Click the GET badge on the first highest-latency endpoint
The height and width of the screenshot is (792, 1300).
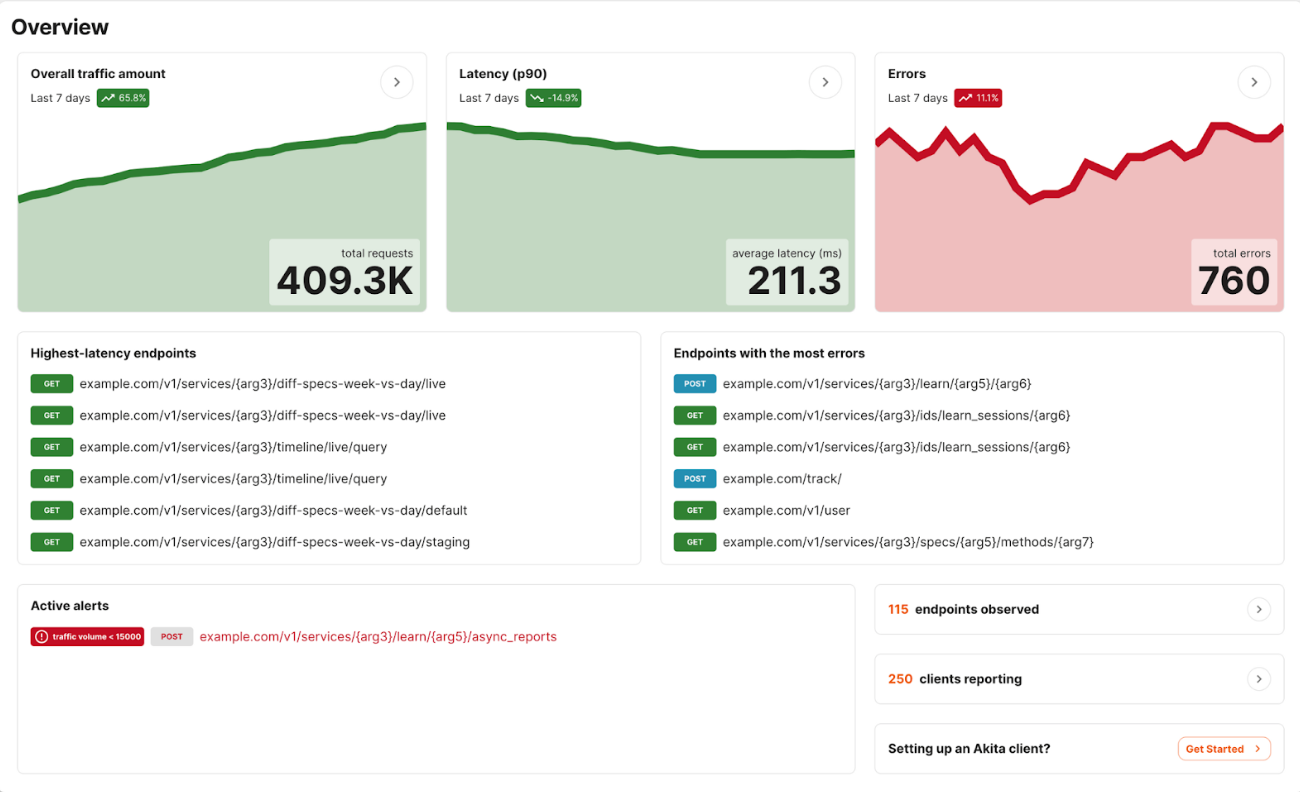[x=52, y=383]
